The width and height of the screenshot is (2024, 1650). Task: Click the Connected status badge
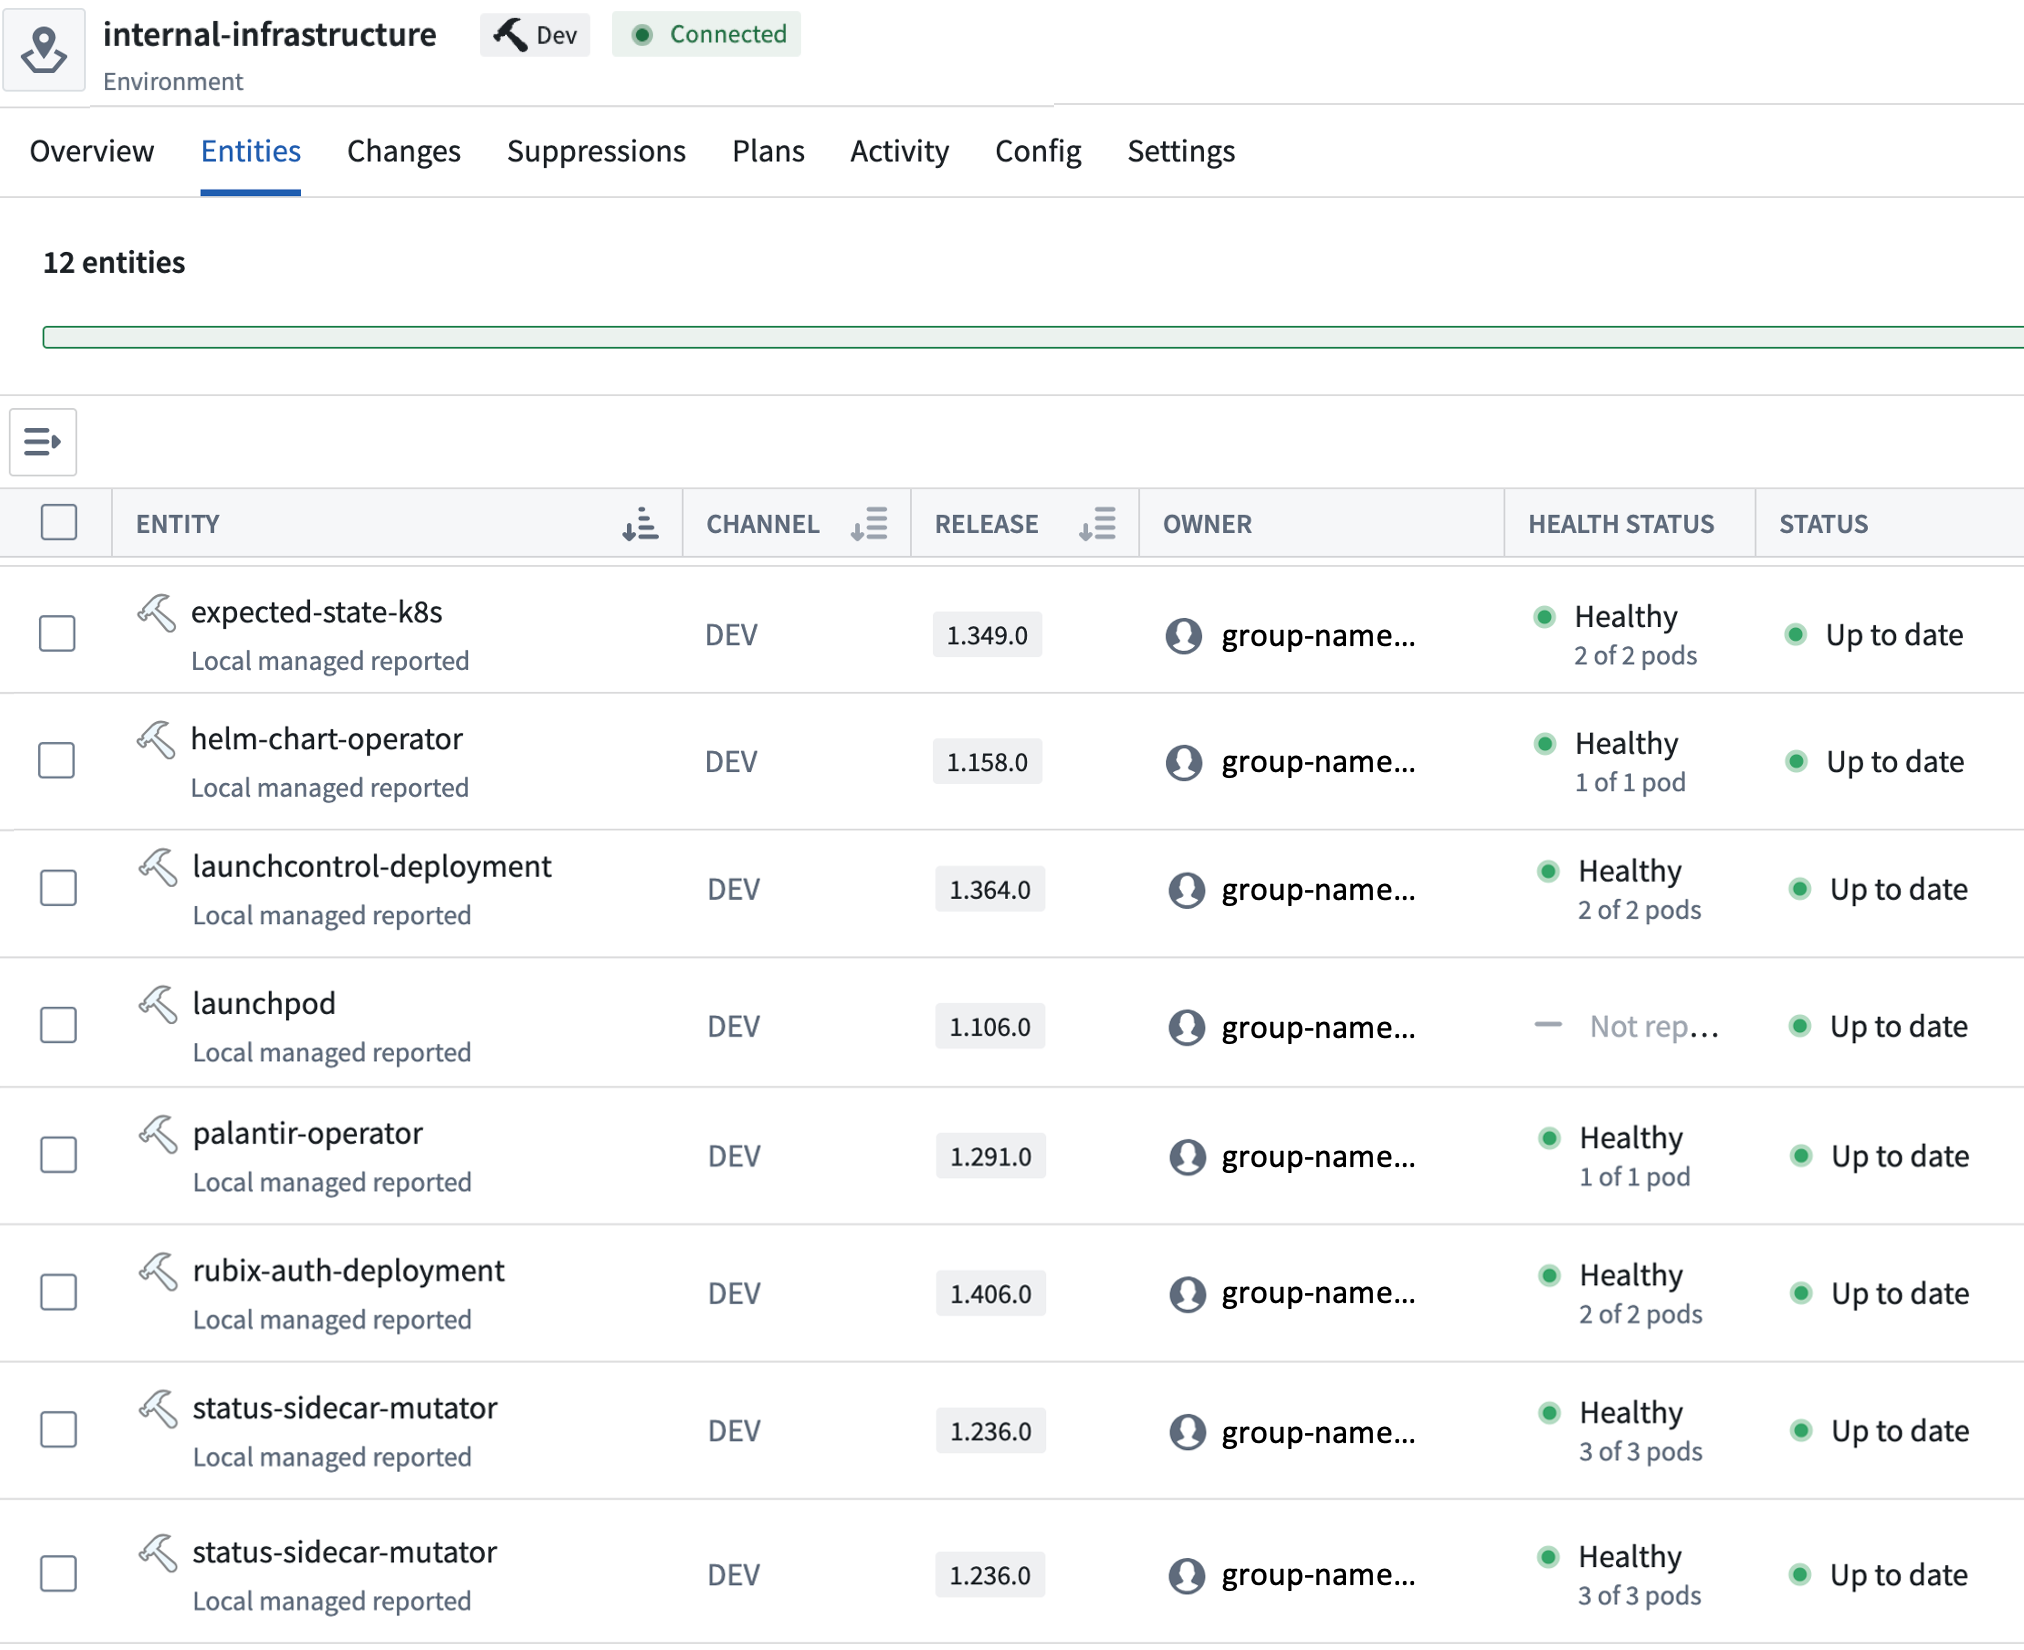click(707, 35)
